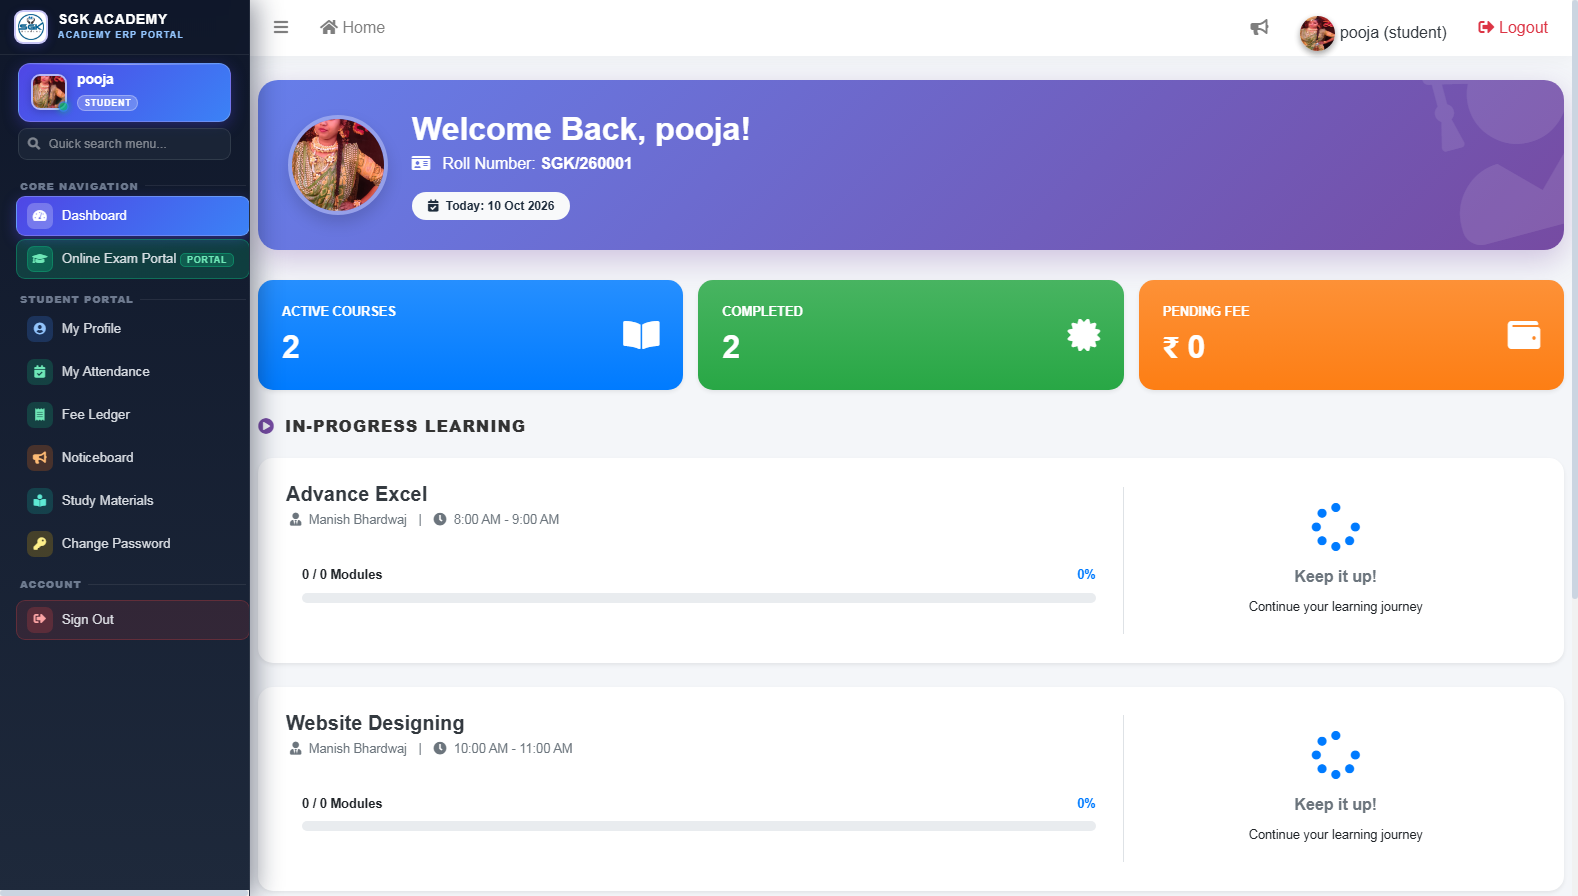
Task: Open Study Materials sidebar item
Action: tap(132, 501)
